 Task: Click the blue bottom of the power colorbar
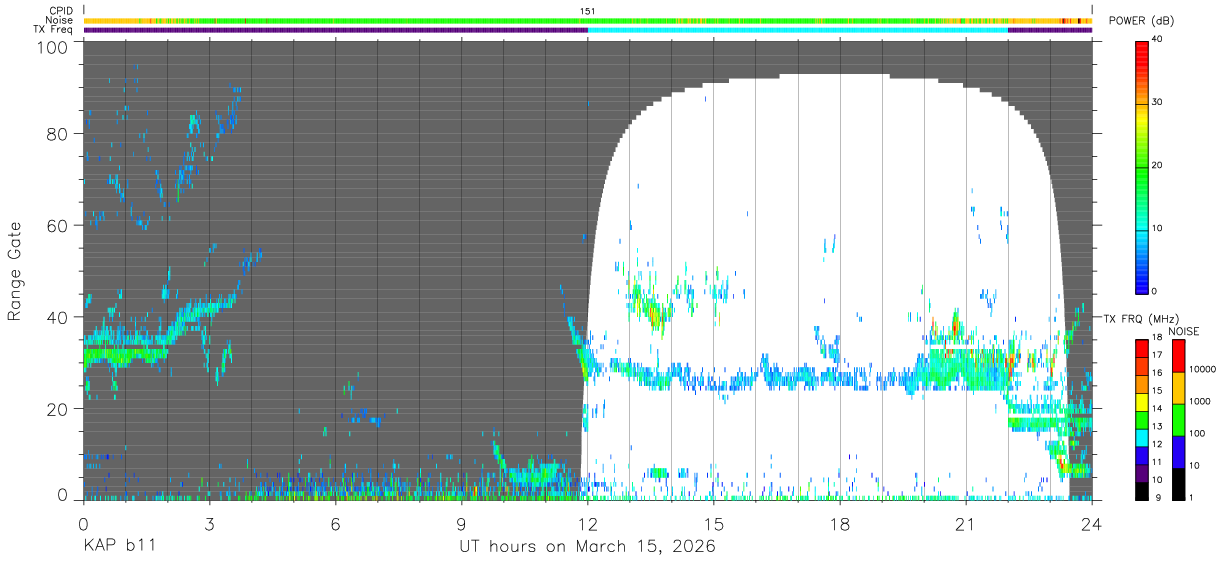tap(1141, 280)
